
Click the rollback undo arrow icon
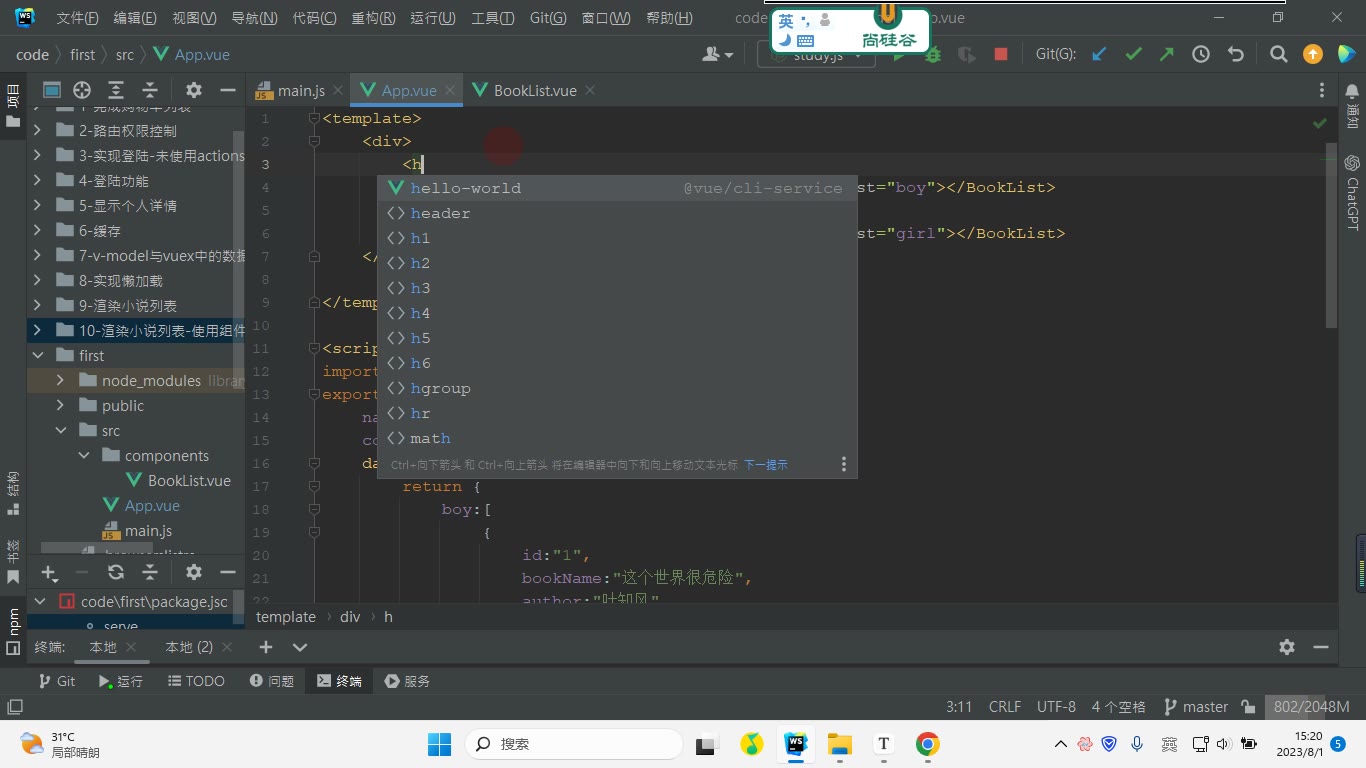coord(1235,54)
